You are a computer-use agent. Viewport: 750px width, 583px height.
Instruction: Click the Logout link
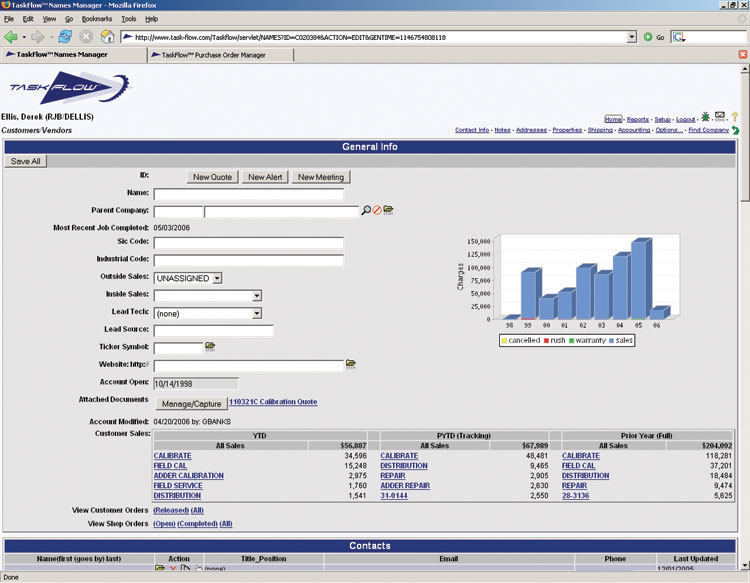685,119
